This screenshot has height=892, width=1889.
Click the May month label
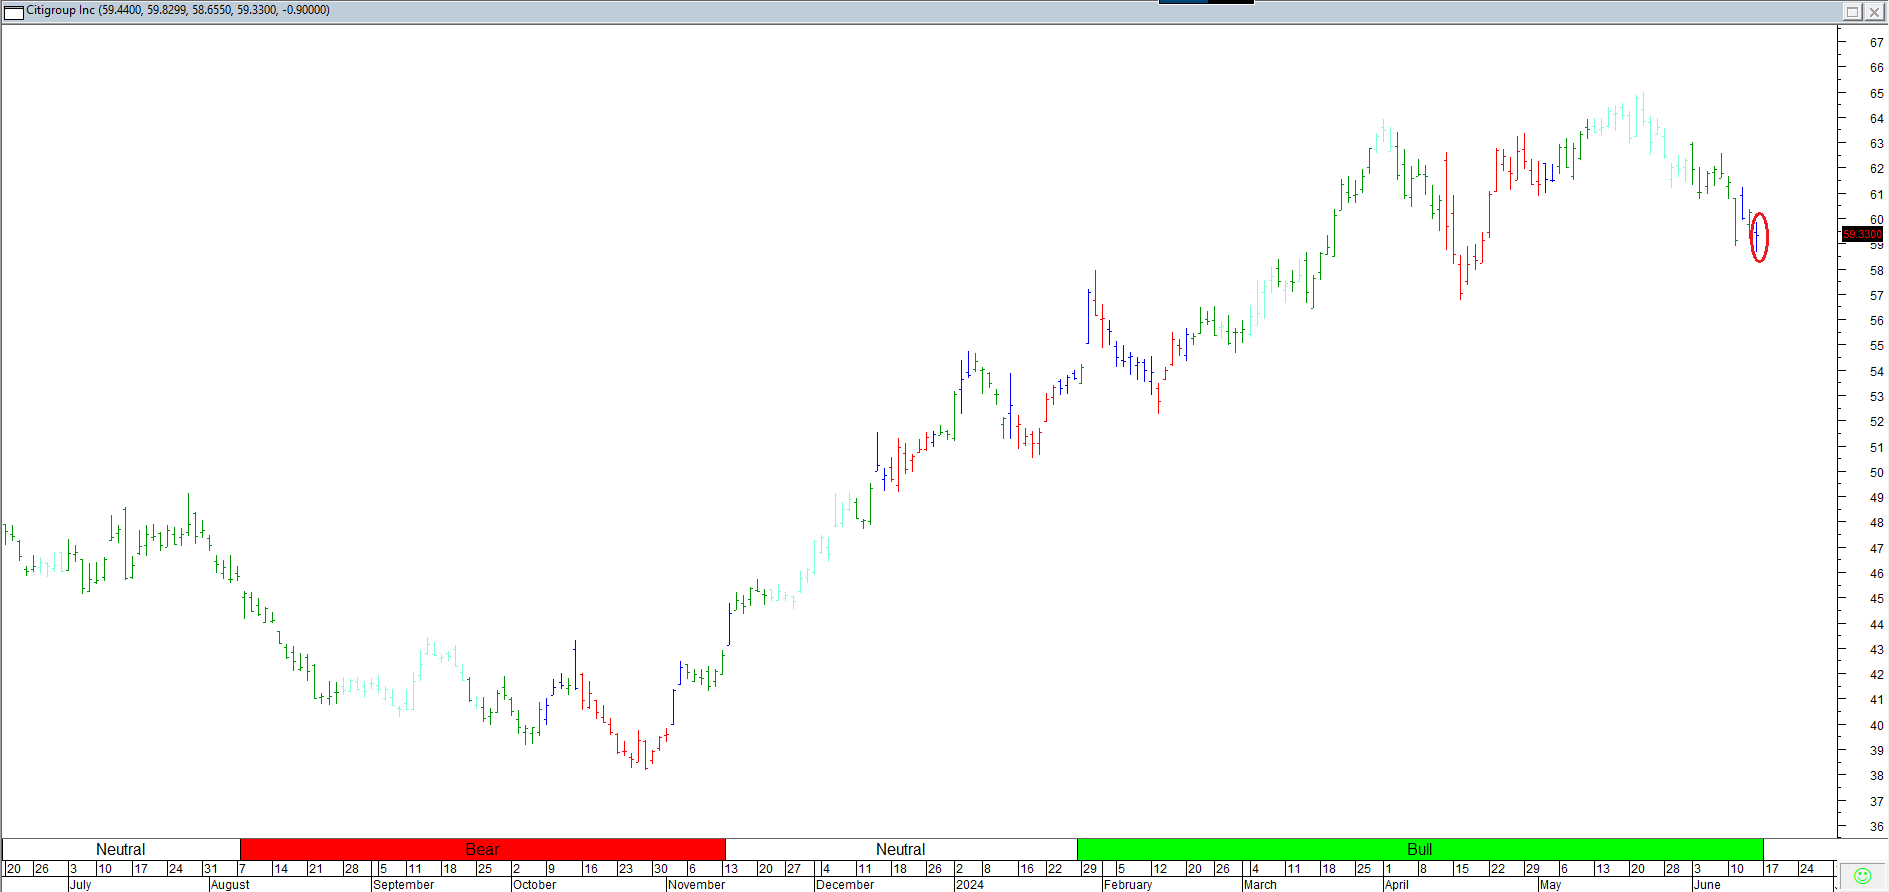point(1550,885)
